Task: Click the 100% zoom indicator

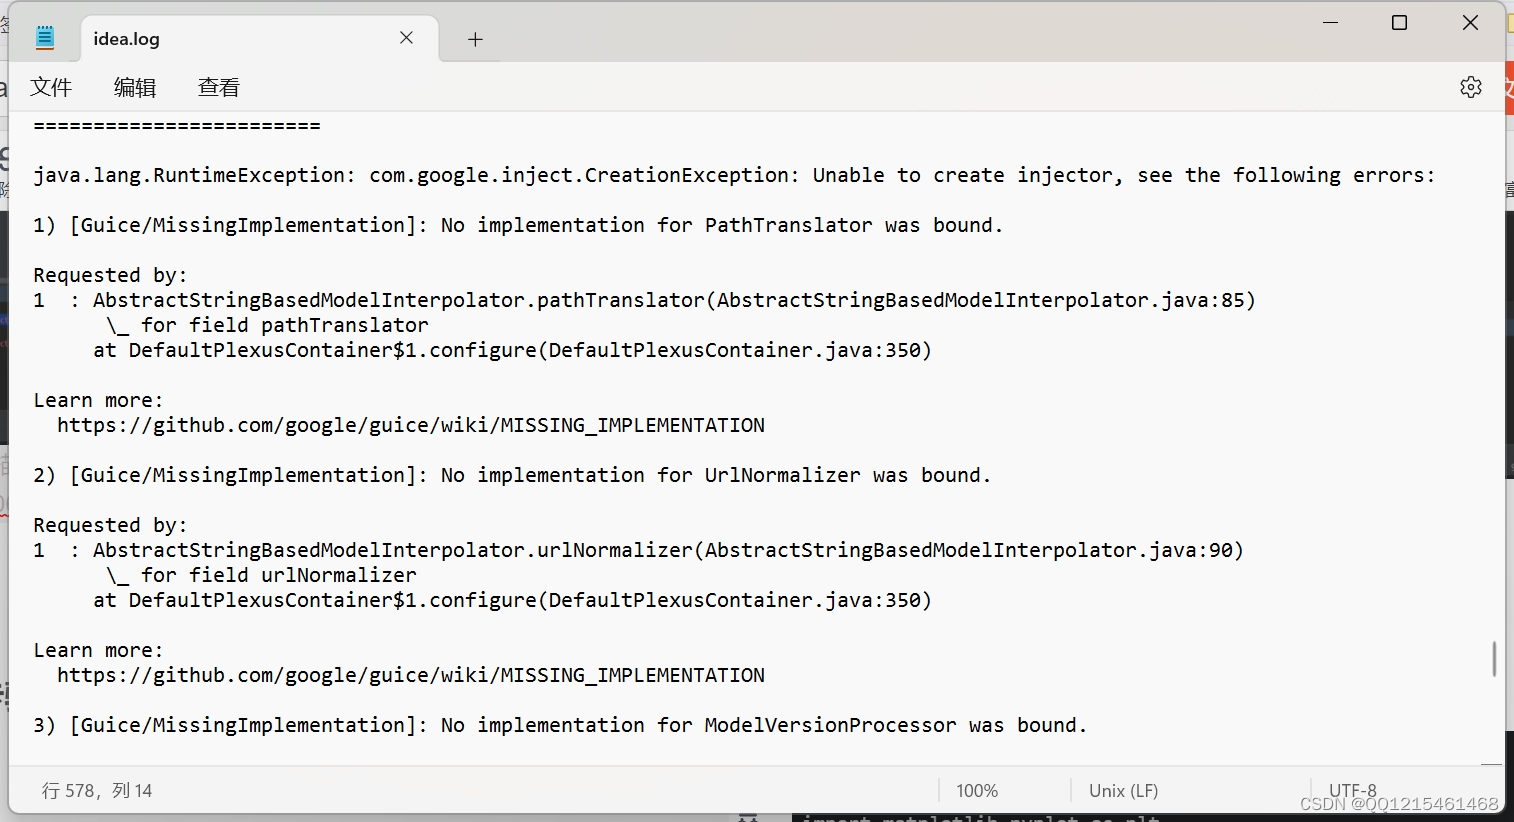Action: coord(977,790)
